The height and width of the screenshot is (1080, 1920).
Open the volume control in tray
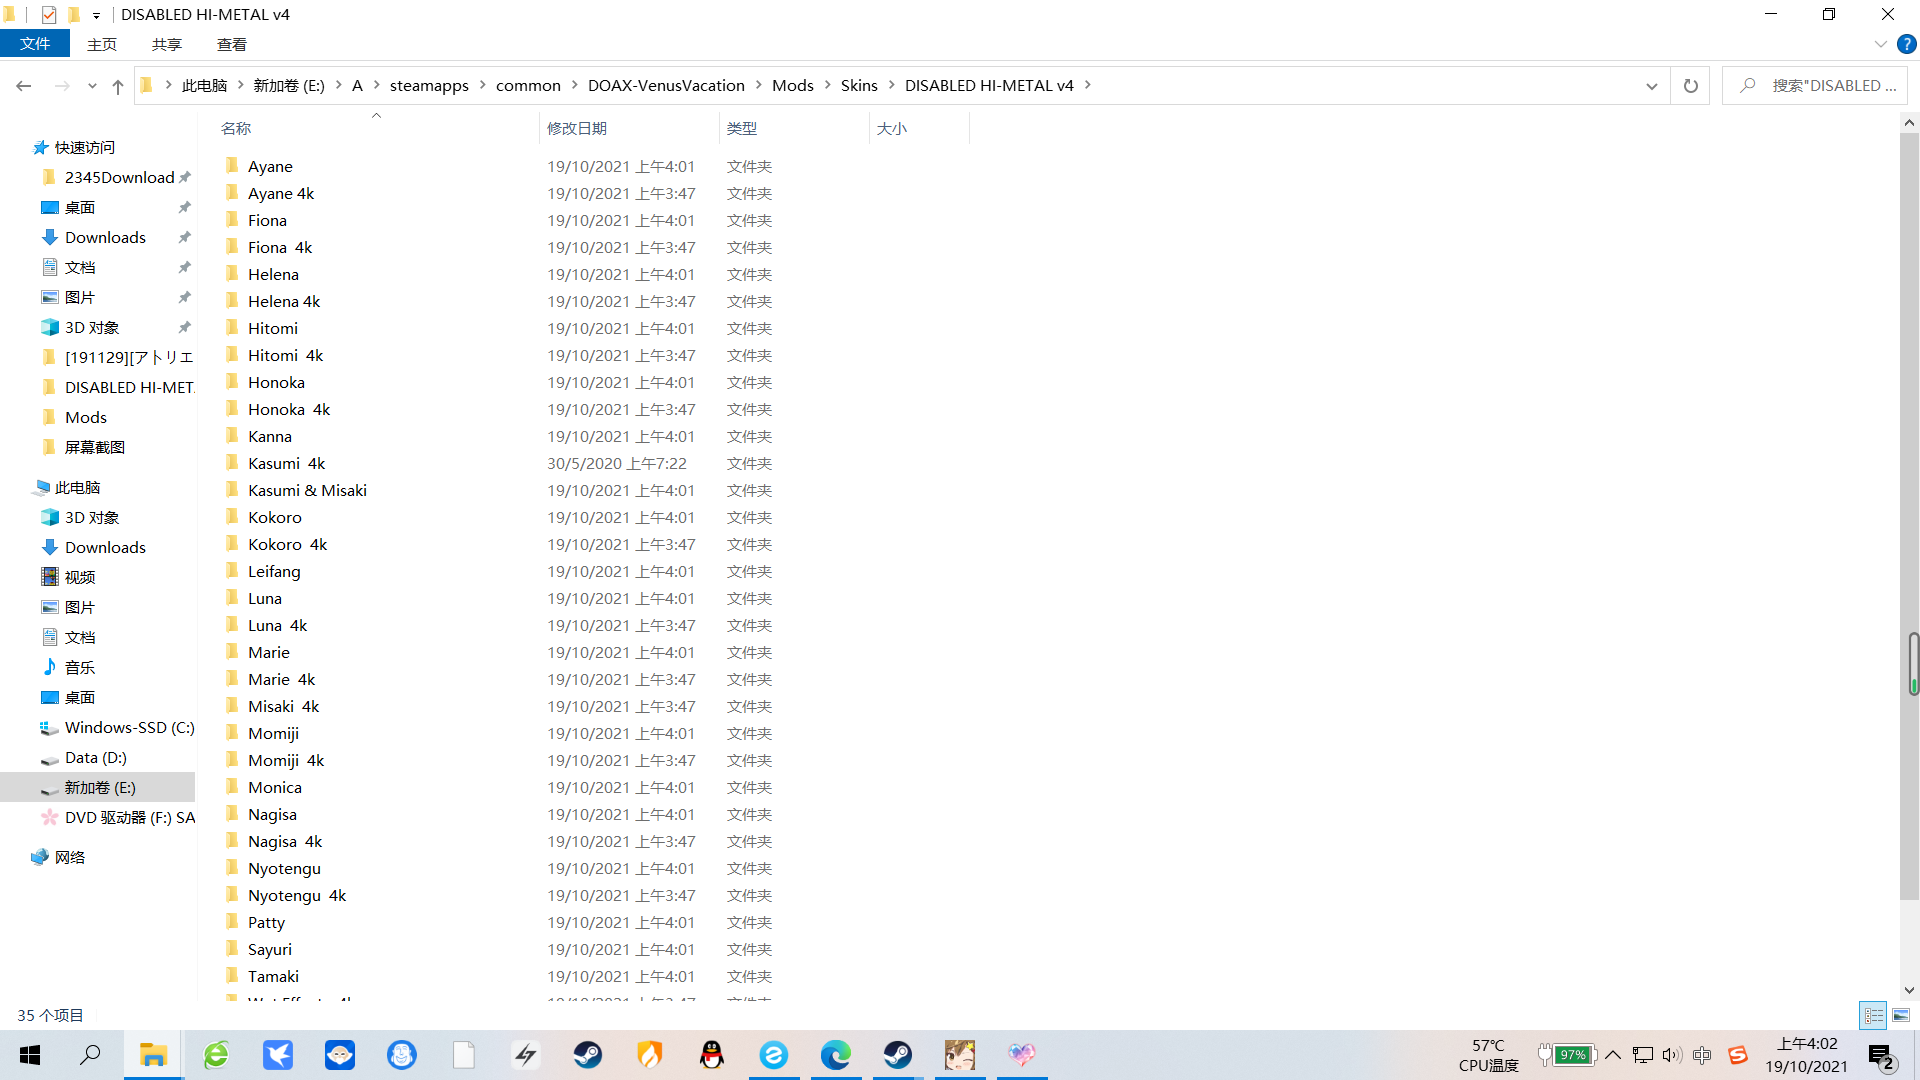[1671, 1055]
